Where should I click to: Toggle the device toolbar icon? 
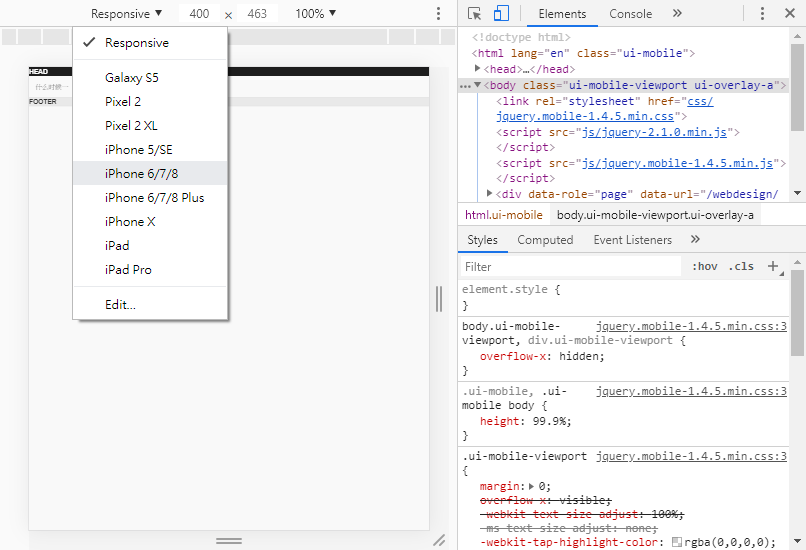coord(501,14)
